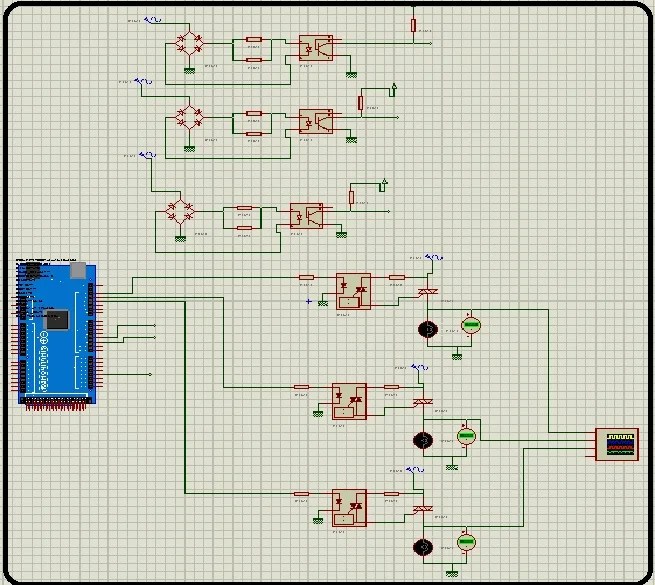655x585 pixels.
Task: Select AC sine source of third rectifier
Action: (x=148, y=155)
